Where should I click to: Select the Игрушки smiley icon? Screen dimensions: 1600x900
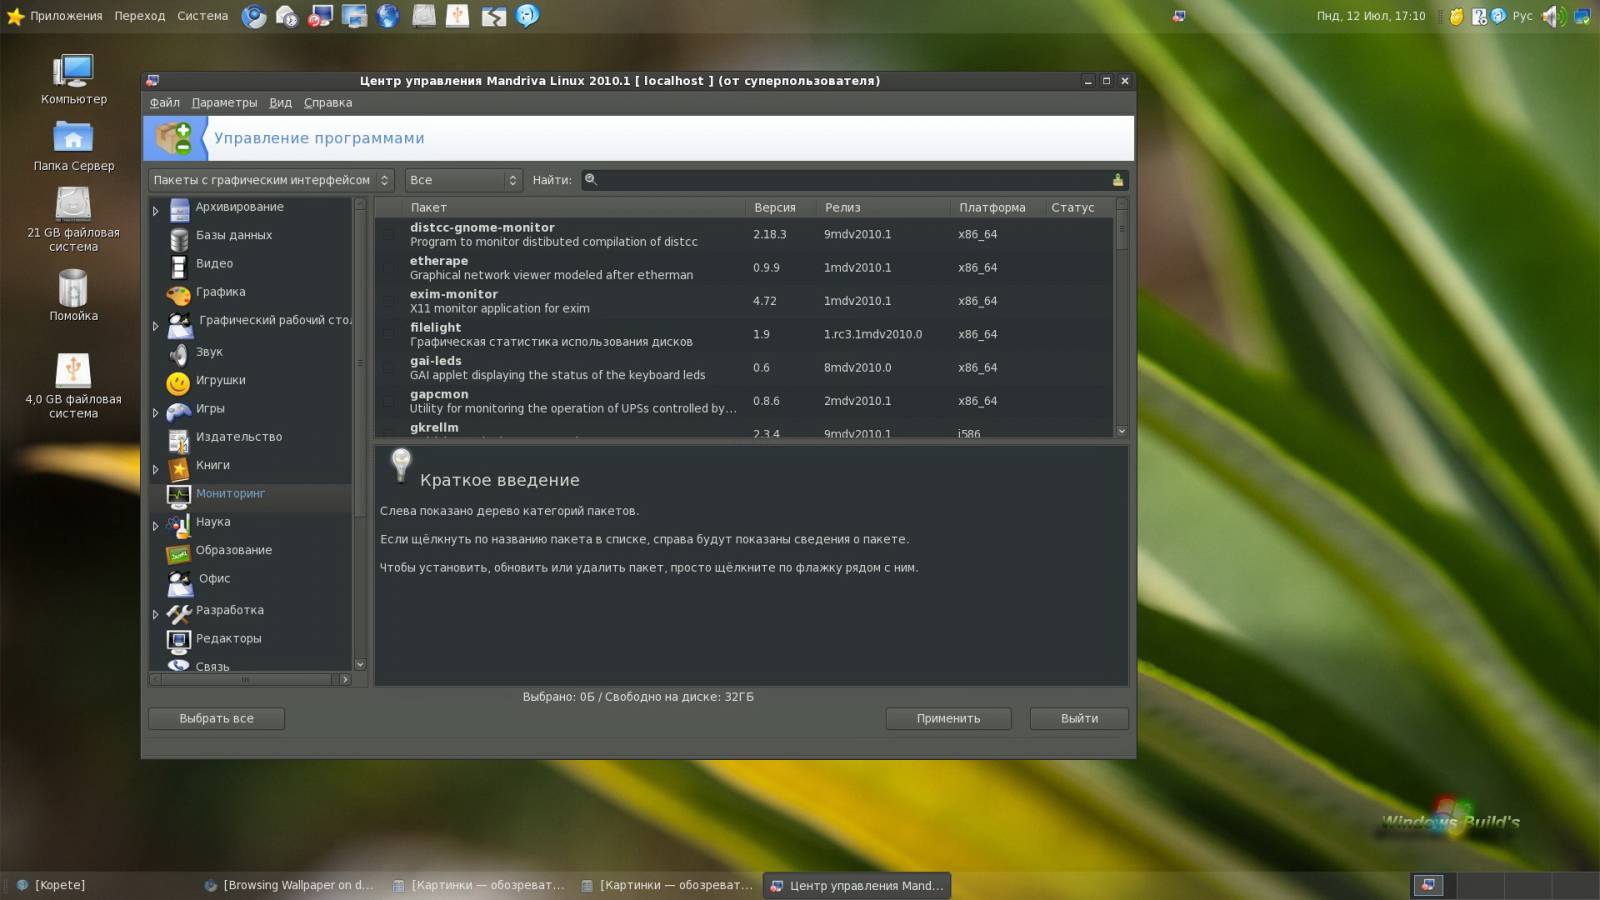179,382
